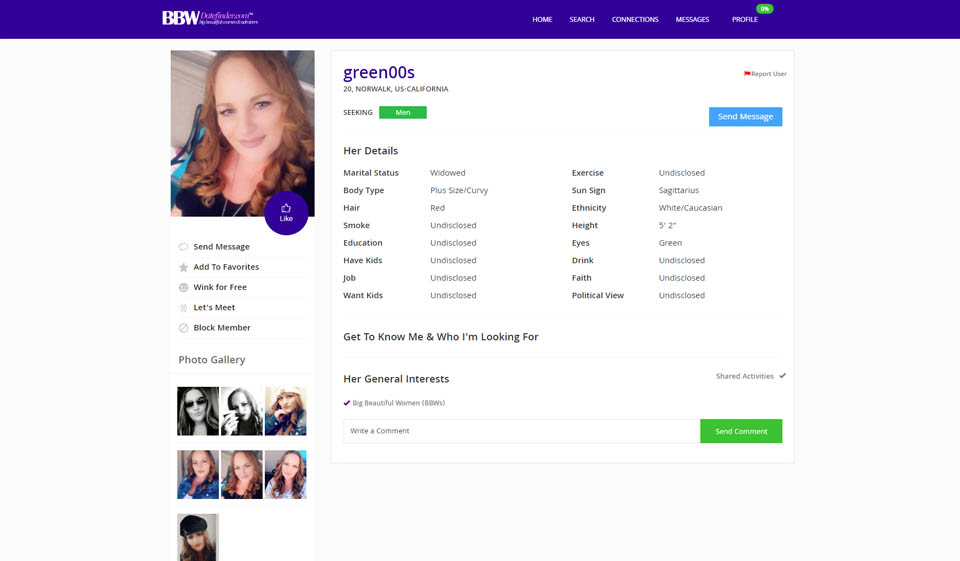Screen dimensions: 960x561
Task: Open the Search menu item
Action: 582,19
